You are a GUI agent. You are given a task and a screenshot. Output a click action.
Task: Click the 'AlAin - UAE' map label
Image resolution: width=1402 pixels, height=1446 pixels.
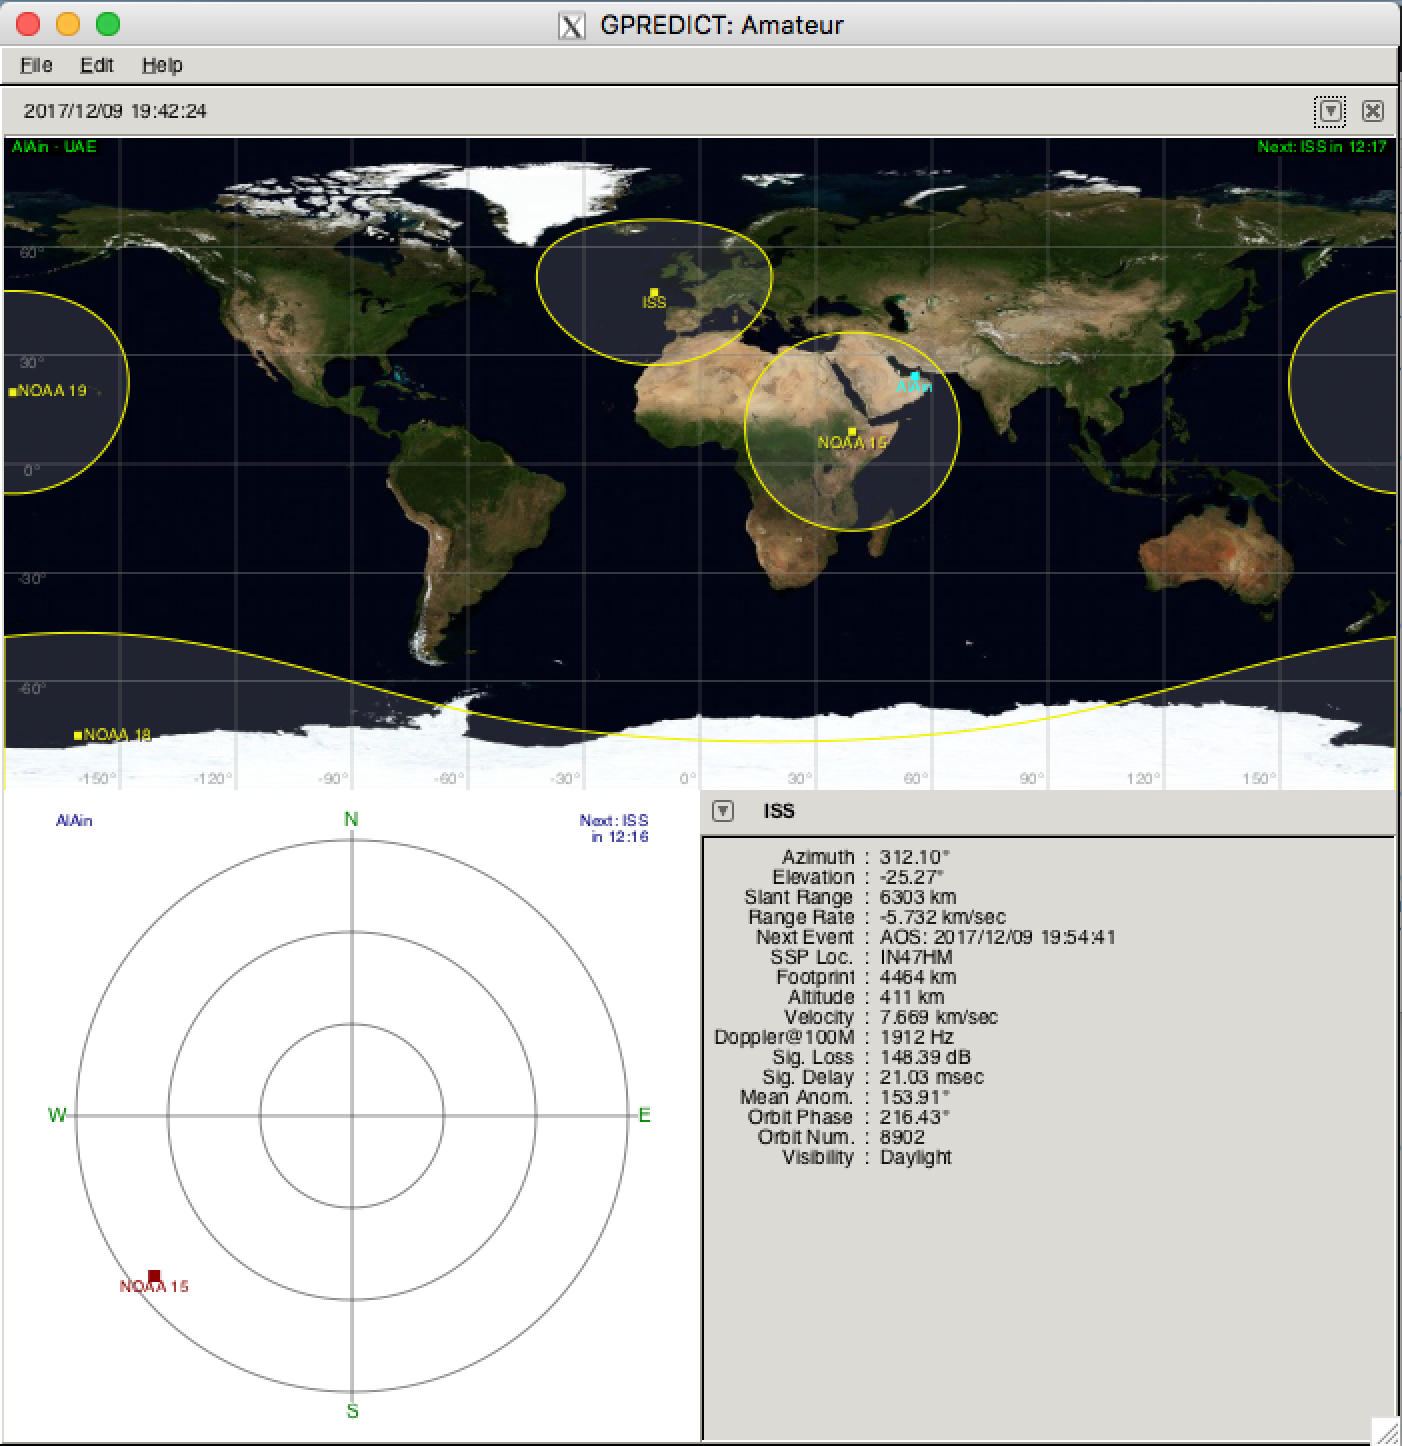pyautogui.click(x=54, y=147)
